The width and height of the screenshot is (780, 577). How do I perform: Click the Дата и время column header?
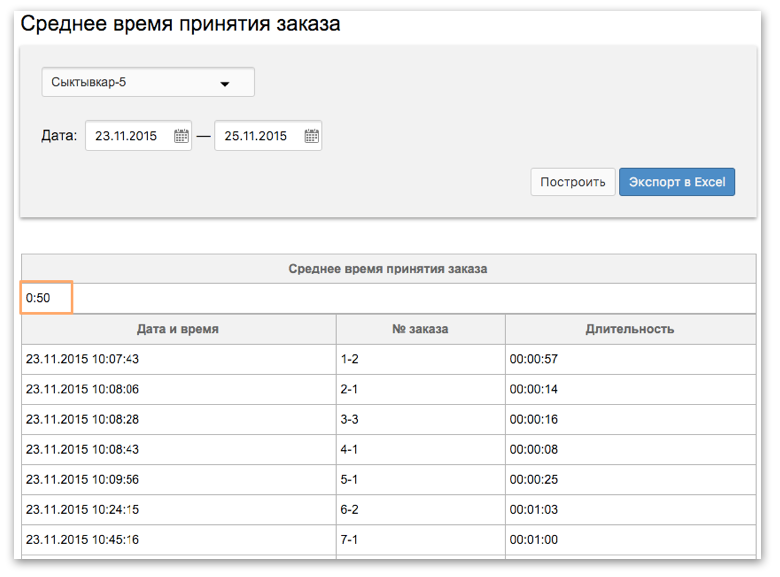pos(178,329)
